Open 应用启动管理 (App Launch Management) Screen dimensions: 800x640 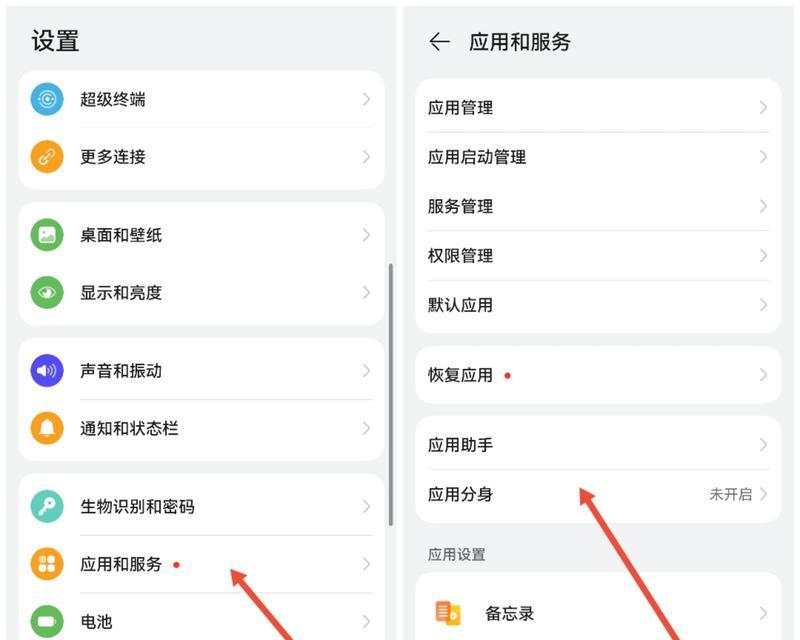477,157
